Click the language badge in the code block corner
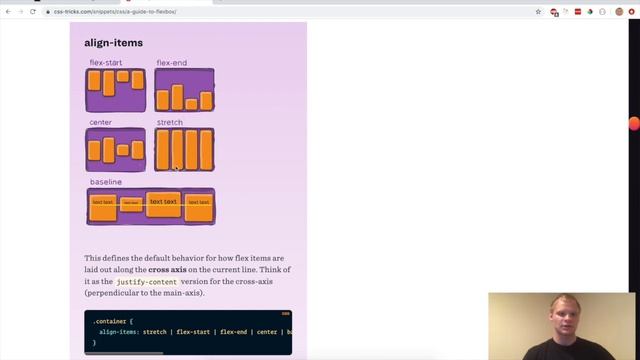 pos(286,313)
